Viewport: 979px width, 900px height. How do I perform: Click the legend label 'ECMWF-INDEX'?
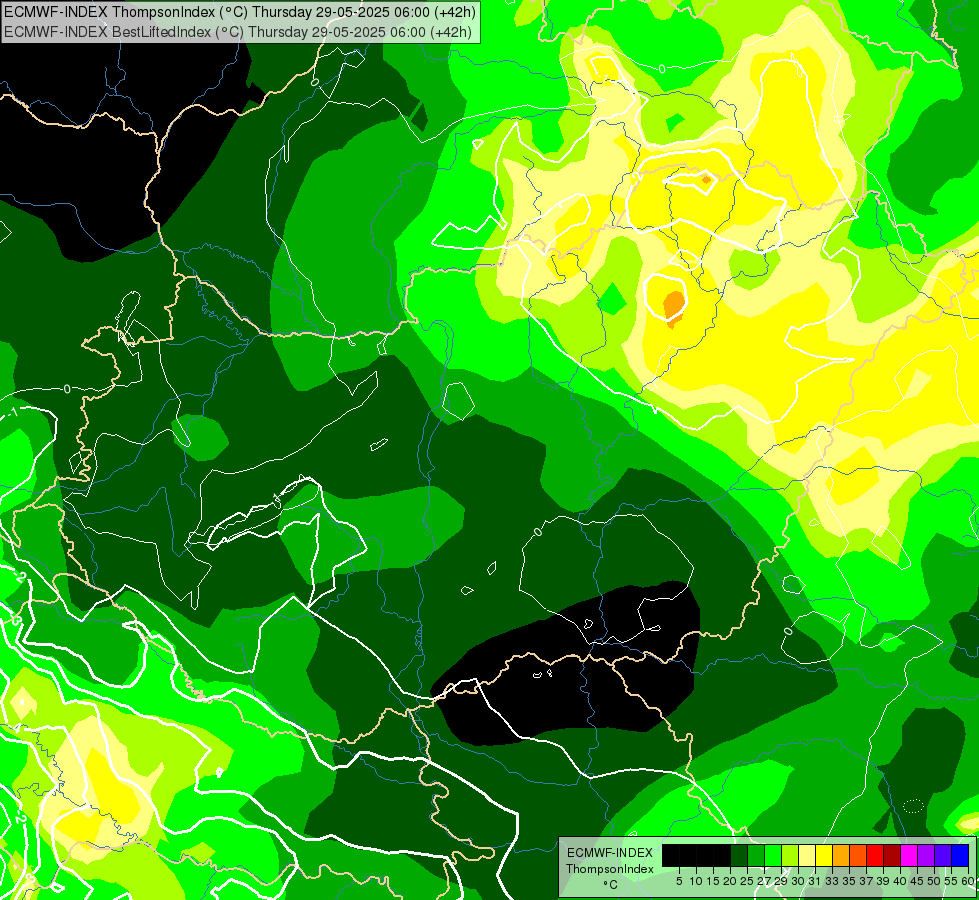[610, 853]
